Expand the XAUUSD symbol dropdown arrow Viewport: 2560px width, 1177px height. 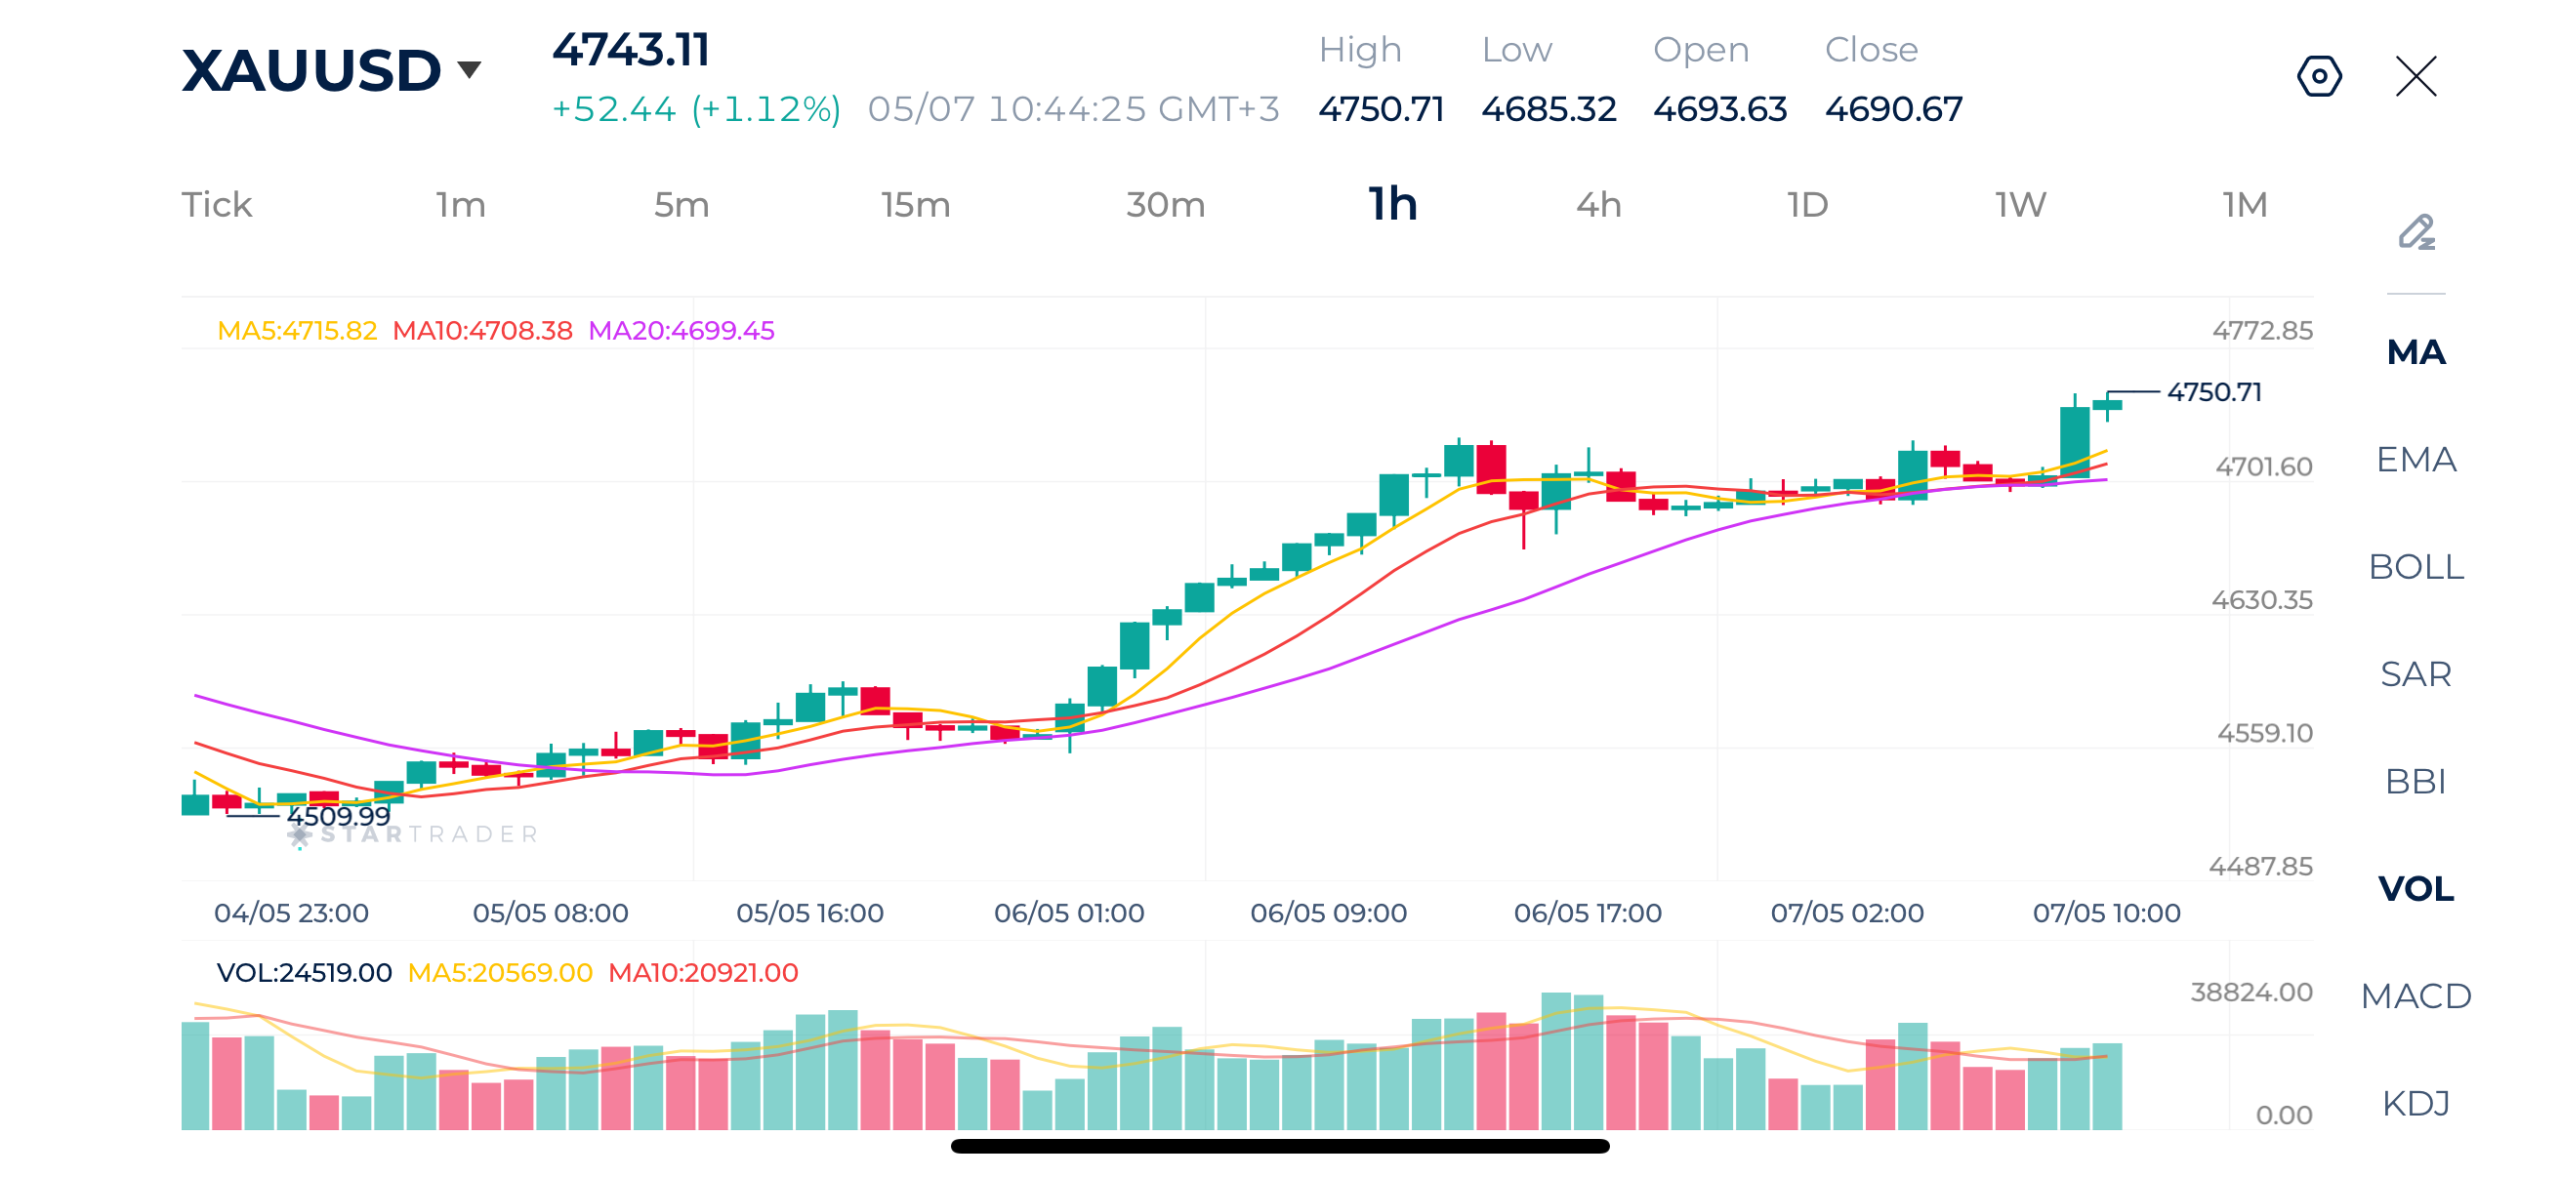click(x=468, y=69)
